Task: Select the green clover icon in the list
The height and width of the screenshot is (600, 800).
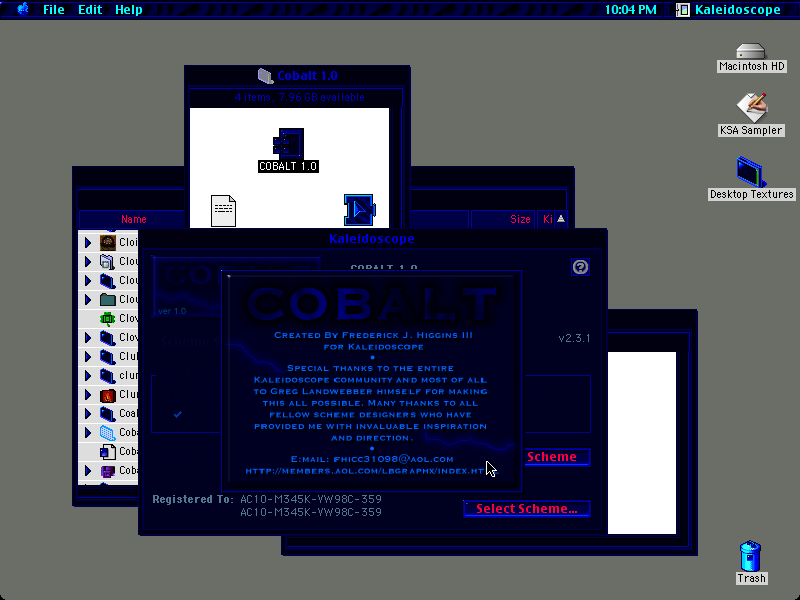Action: point(108,318)
